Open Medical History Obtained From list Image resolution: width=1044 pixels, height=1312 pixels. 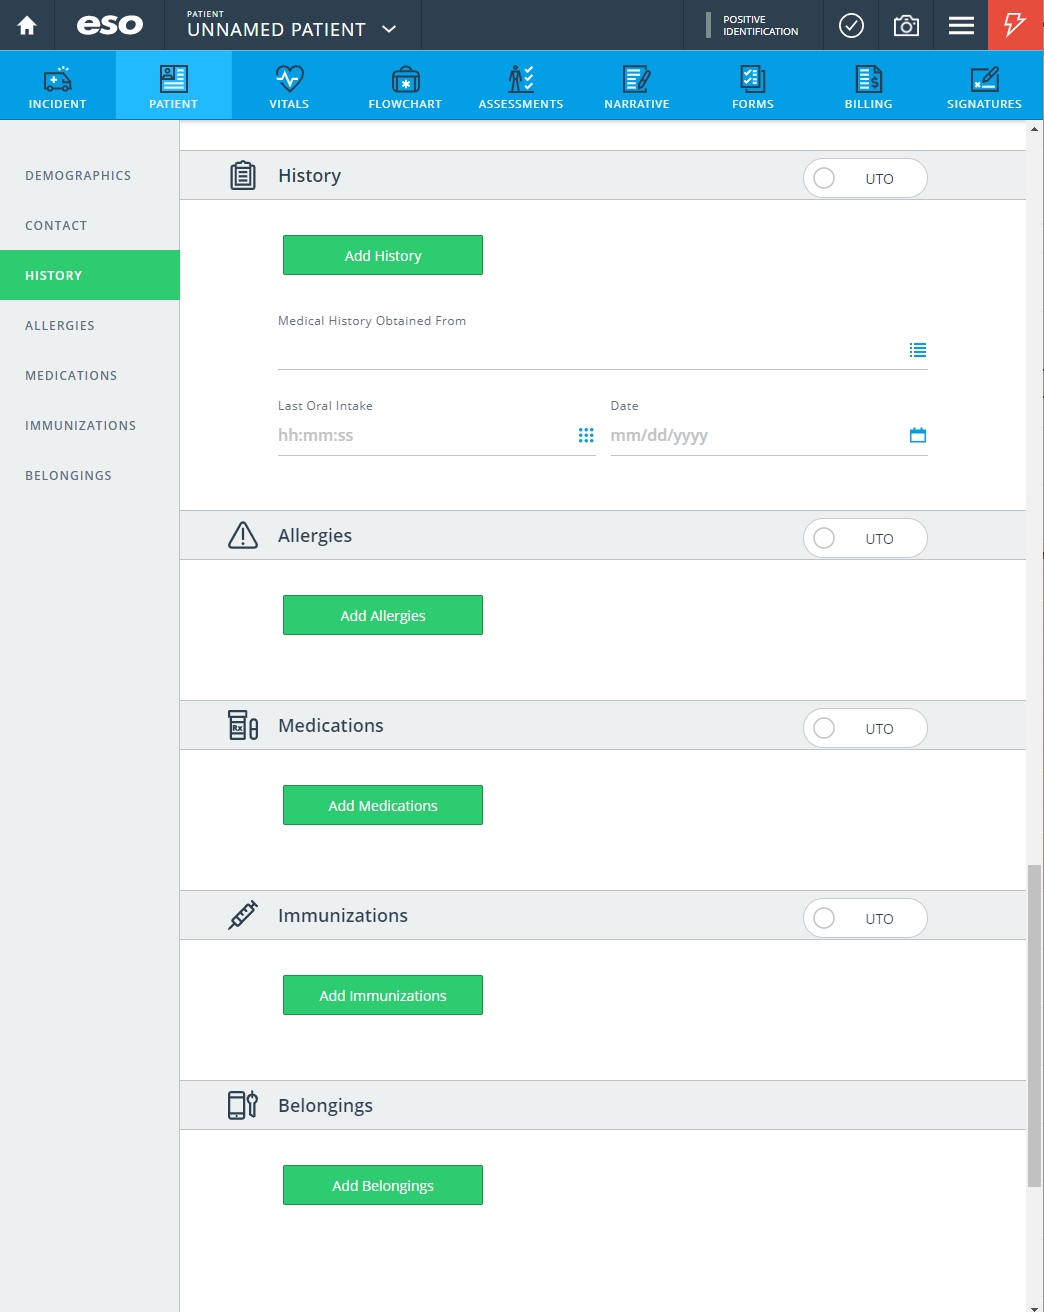[x=918, y=350]
